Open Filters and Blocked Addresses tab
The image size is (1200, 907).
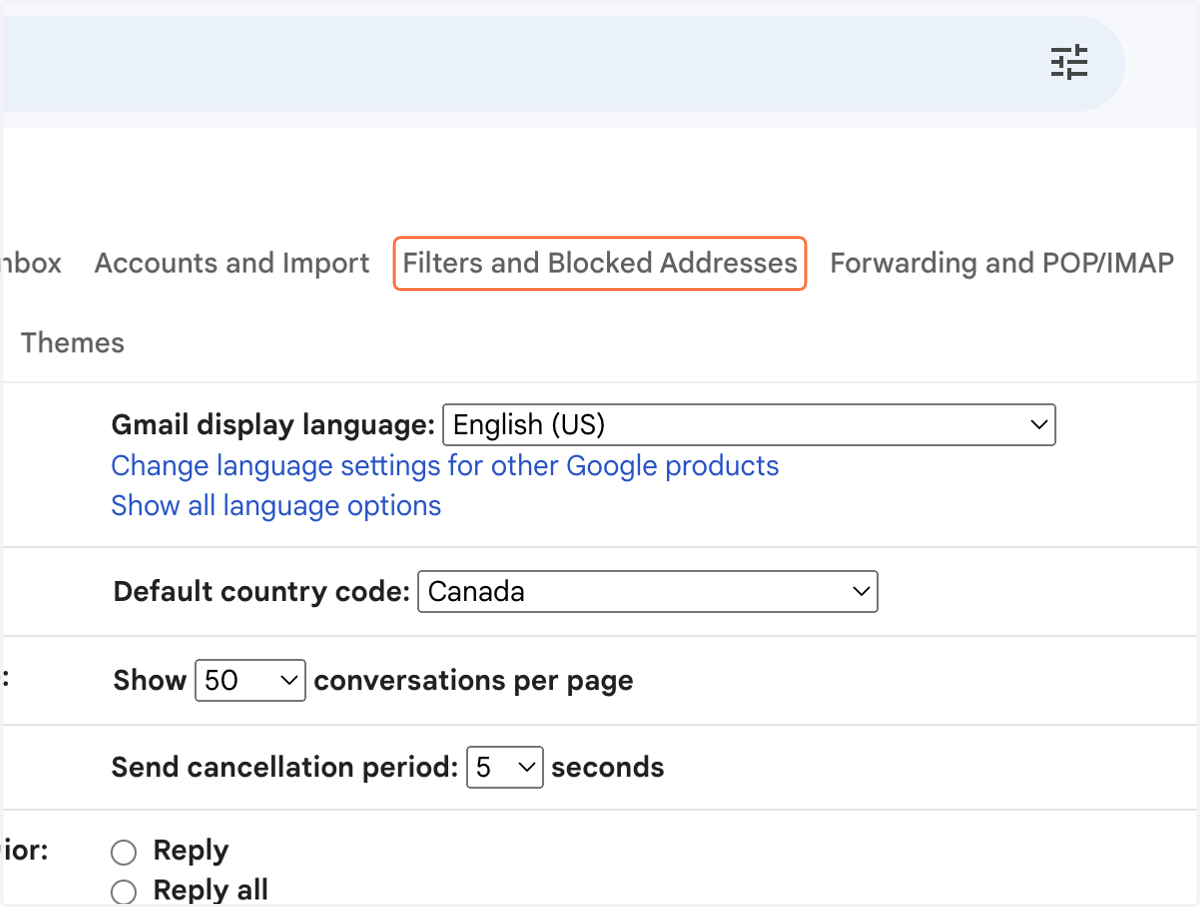[x=600, y=263]
